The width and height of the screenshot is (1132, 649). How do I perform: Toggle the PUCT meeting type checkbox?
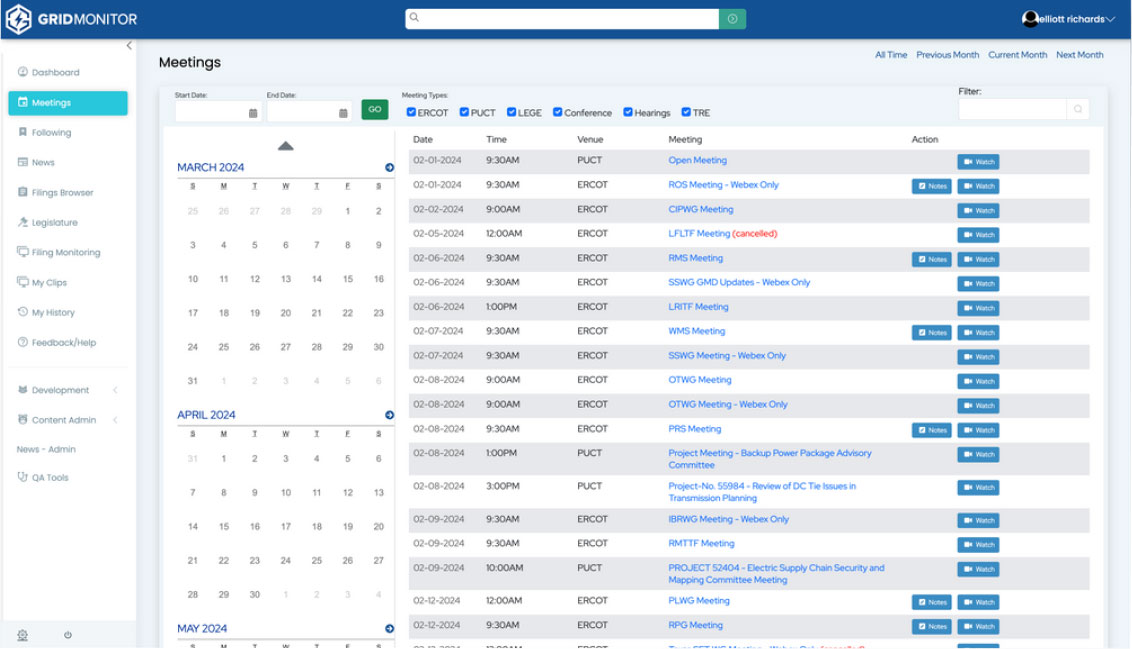[x=464, y=112]
